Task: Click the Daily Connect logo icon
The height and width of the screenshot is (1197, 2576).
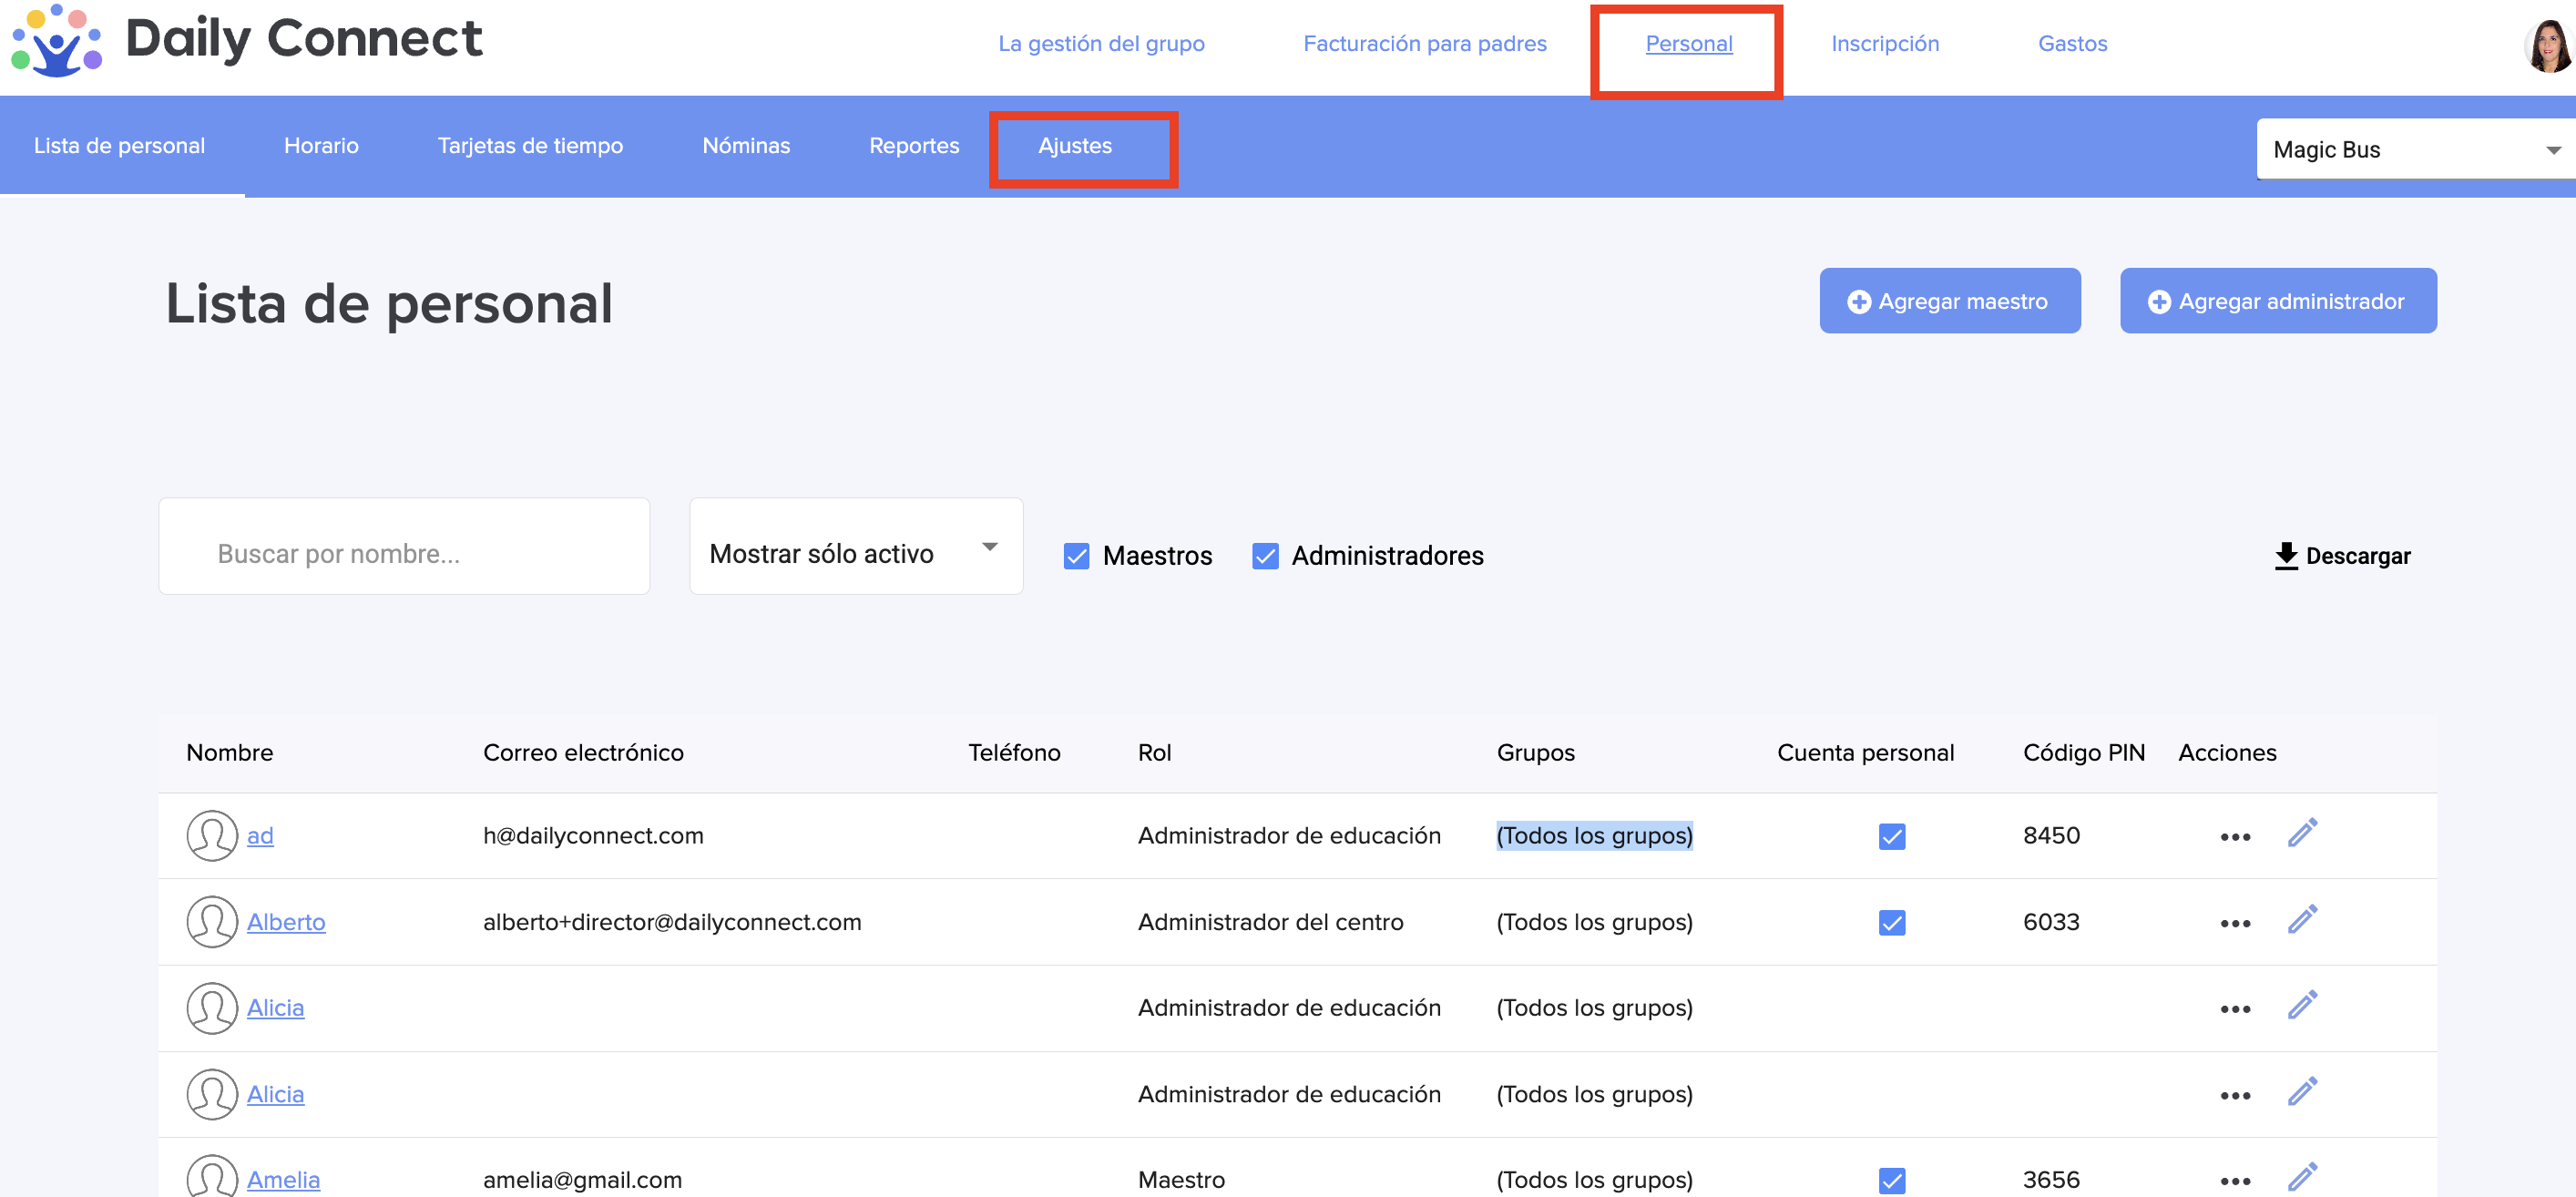Action: pos(56,42)
